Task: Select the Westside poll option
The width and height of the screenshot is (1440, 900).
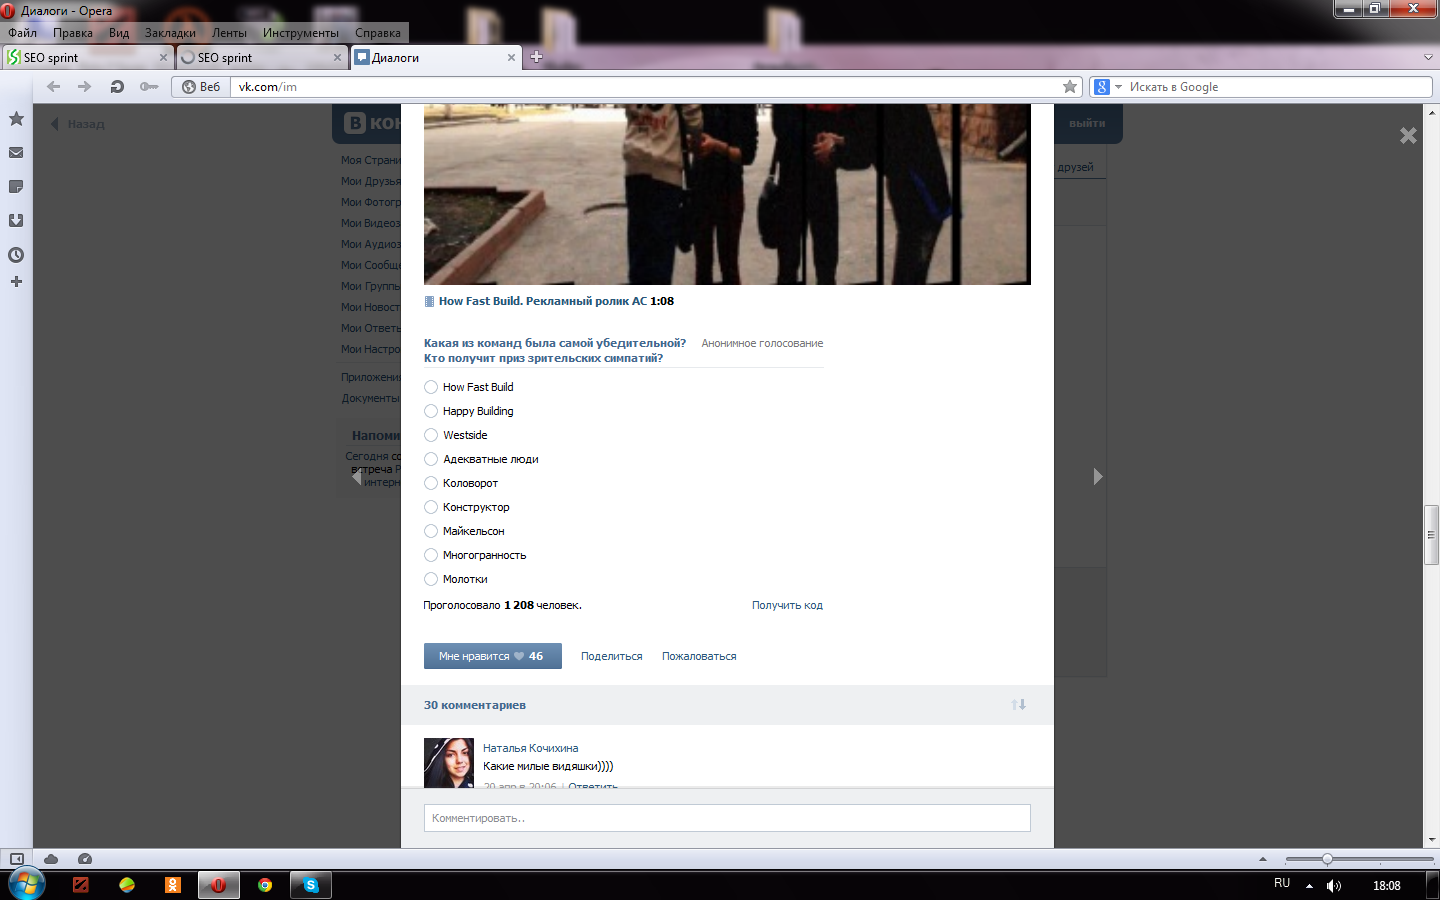Action: [x=431, y=435]
